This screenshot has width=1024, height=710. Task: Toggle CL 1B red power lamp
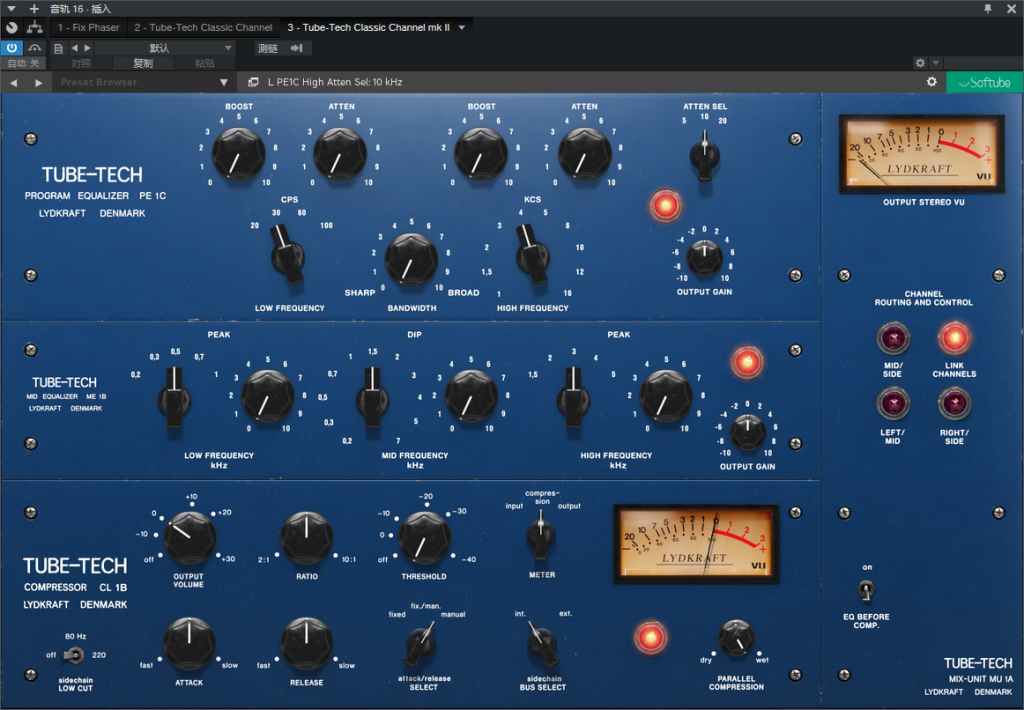650,637
